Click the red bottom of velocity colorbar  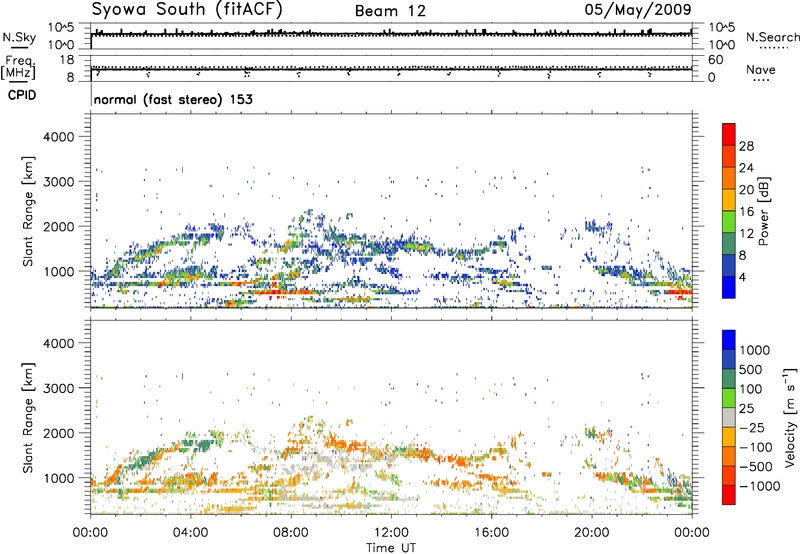click(x=729, y=495)
